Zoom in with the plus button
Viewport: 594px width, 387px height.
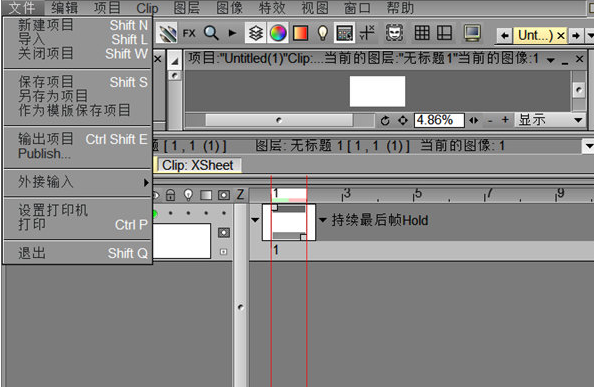point(505,120)
